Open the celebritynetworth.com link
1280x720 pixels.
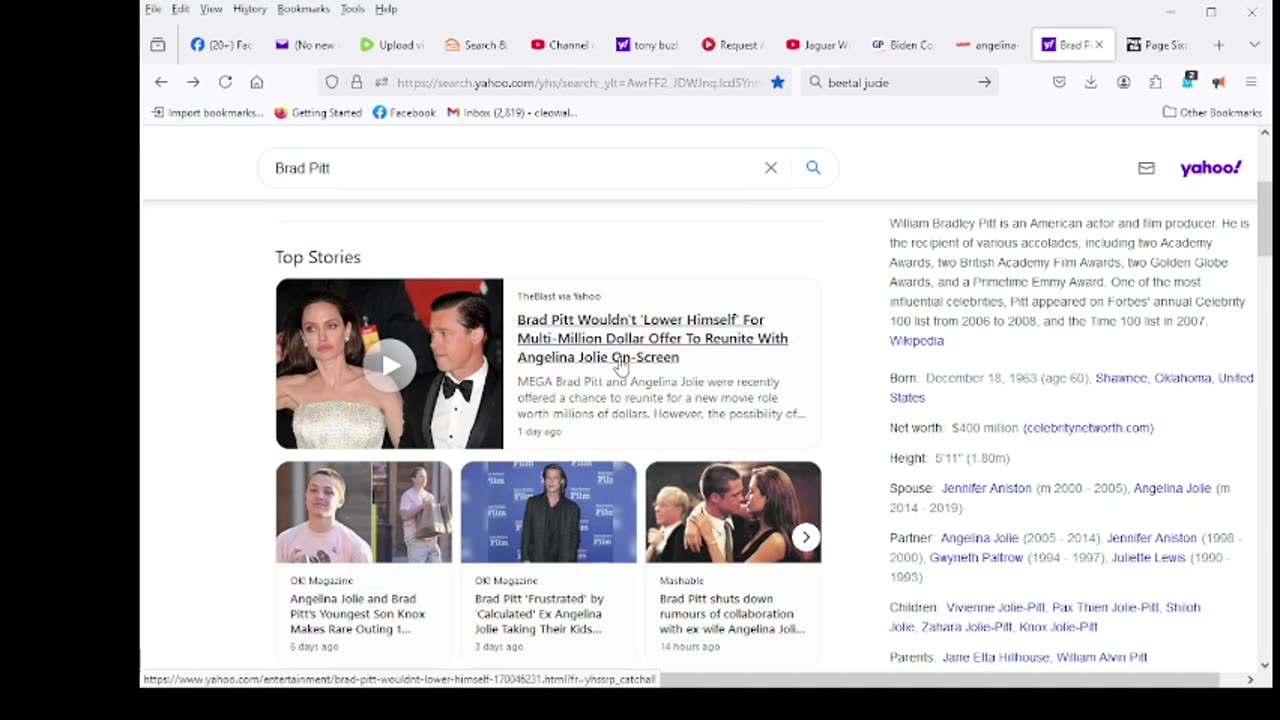[1088, 428]
